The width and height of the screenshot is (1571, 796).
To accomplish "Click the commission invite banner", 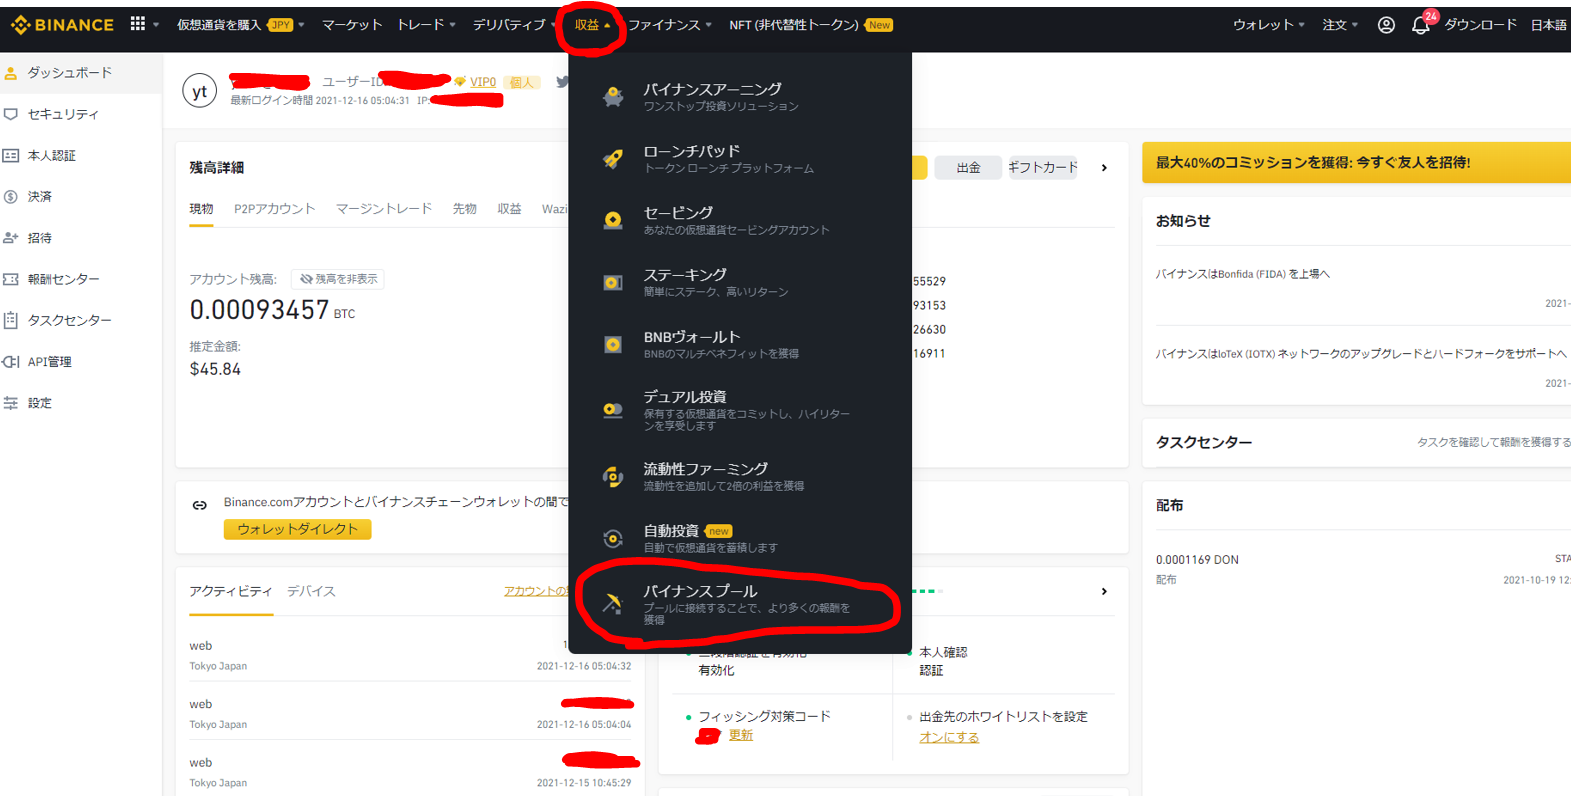I will click(x=1356, y=162).
